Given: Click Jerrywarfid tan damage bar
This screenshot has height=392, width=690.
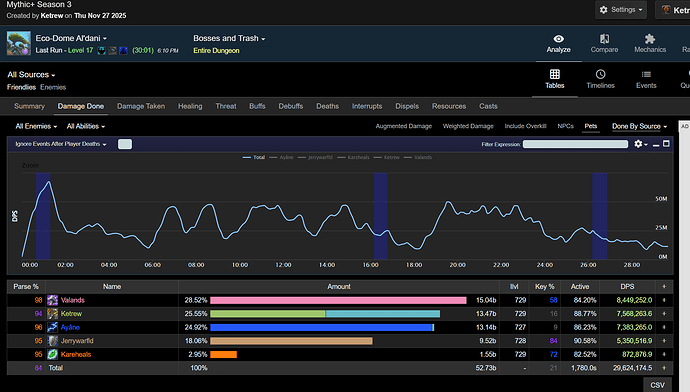Looking at the screenshot, I should coord(291,341).
